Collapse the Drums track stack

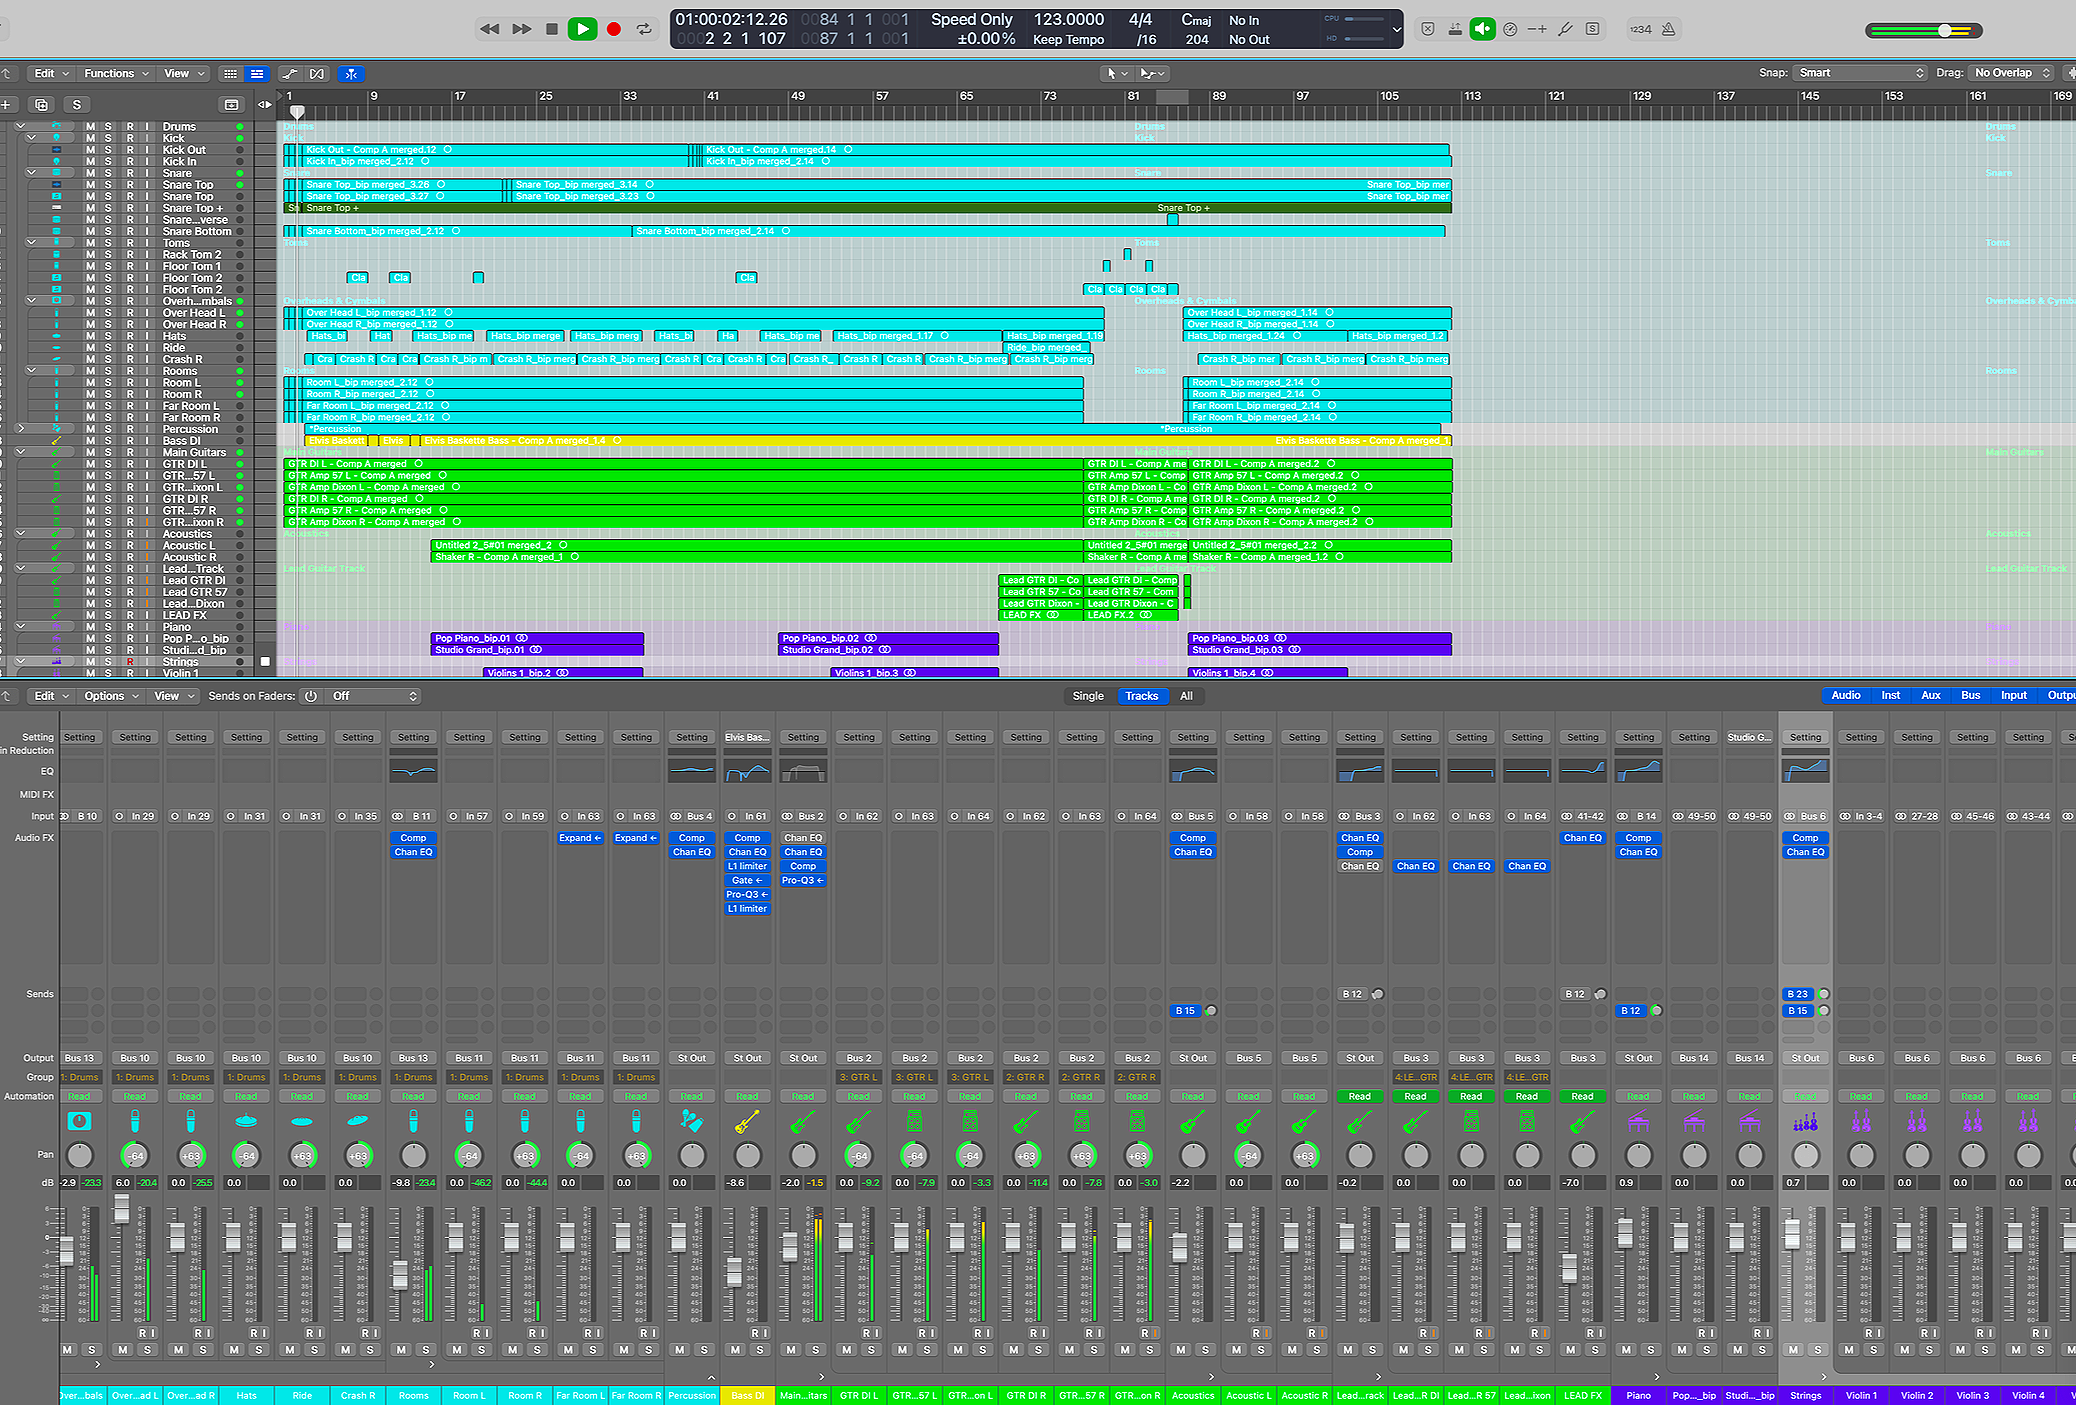(x=20, y=127)
